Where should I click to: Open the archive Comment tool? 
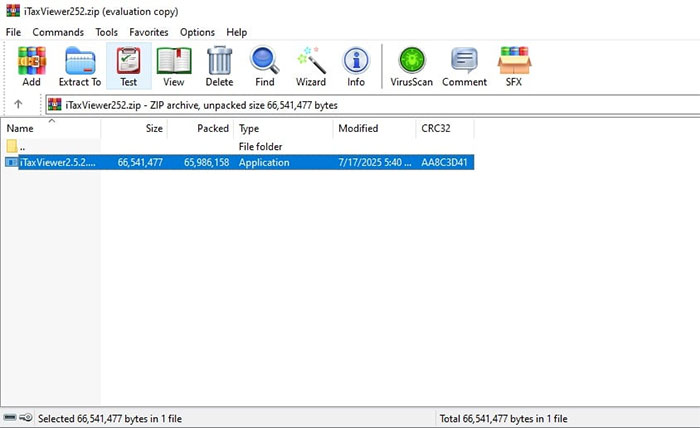tap(464, 66)
